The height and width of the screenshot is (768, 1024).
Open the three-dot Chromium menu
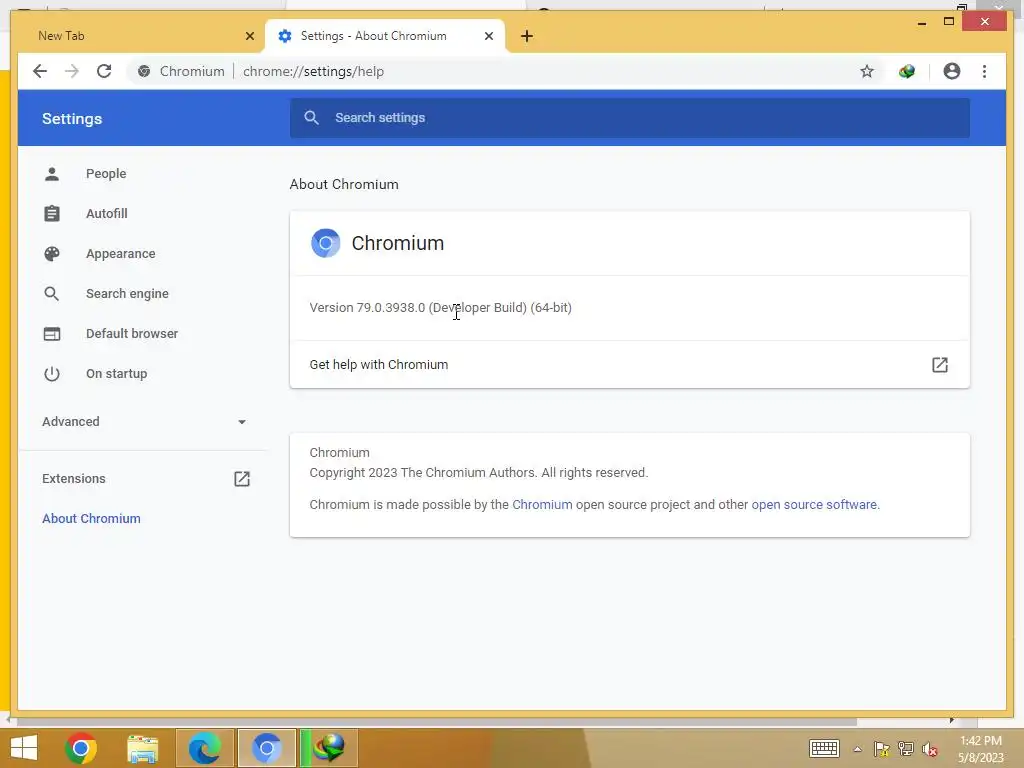point(984,71)
